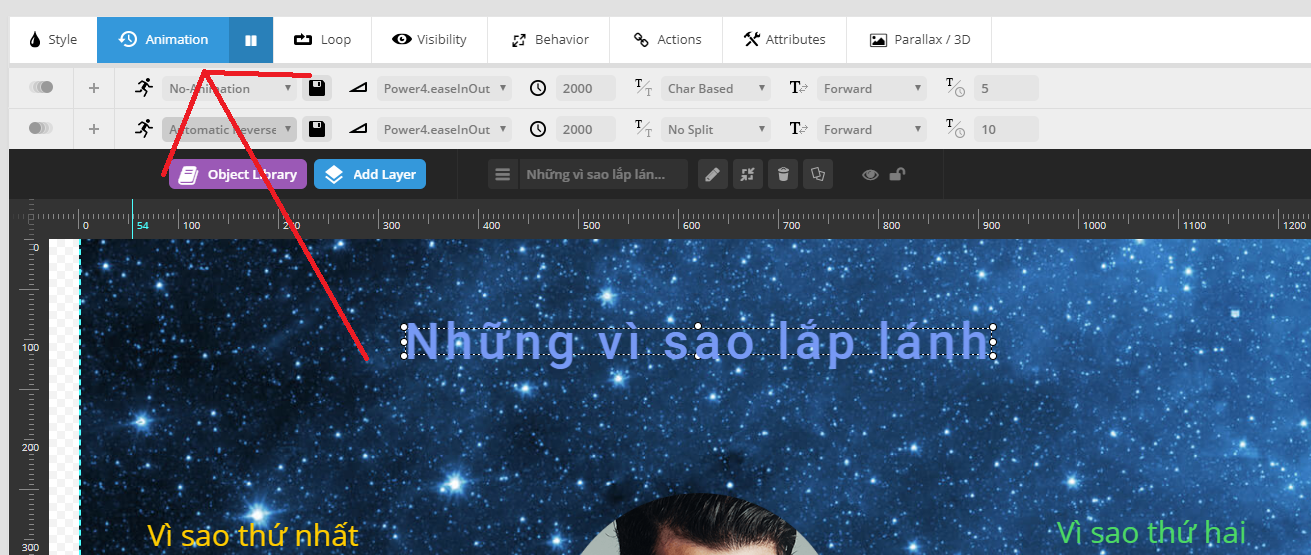The image size is (1311, 555).
Task: Open the No Split dropdown
Action: point(716,129)
